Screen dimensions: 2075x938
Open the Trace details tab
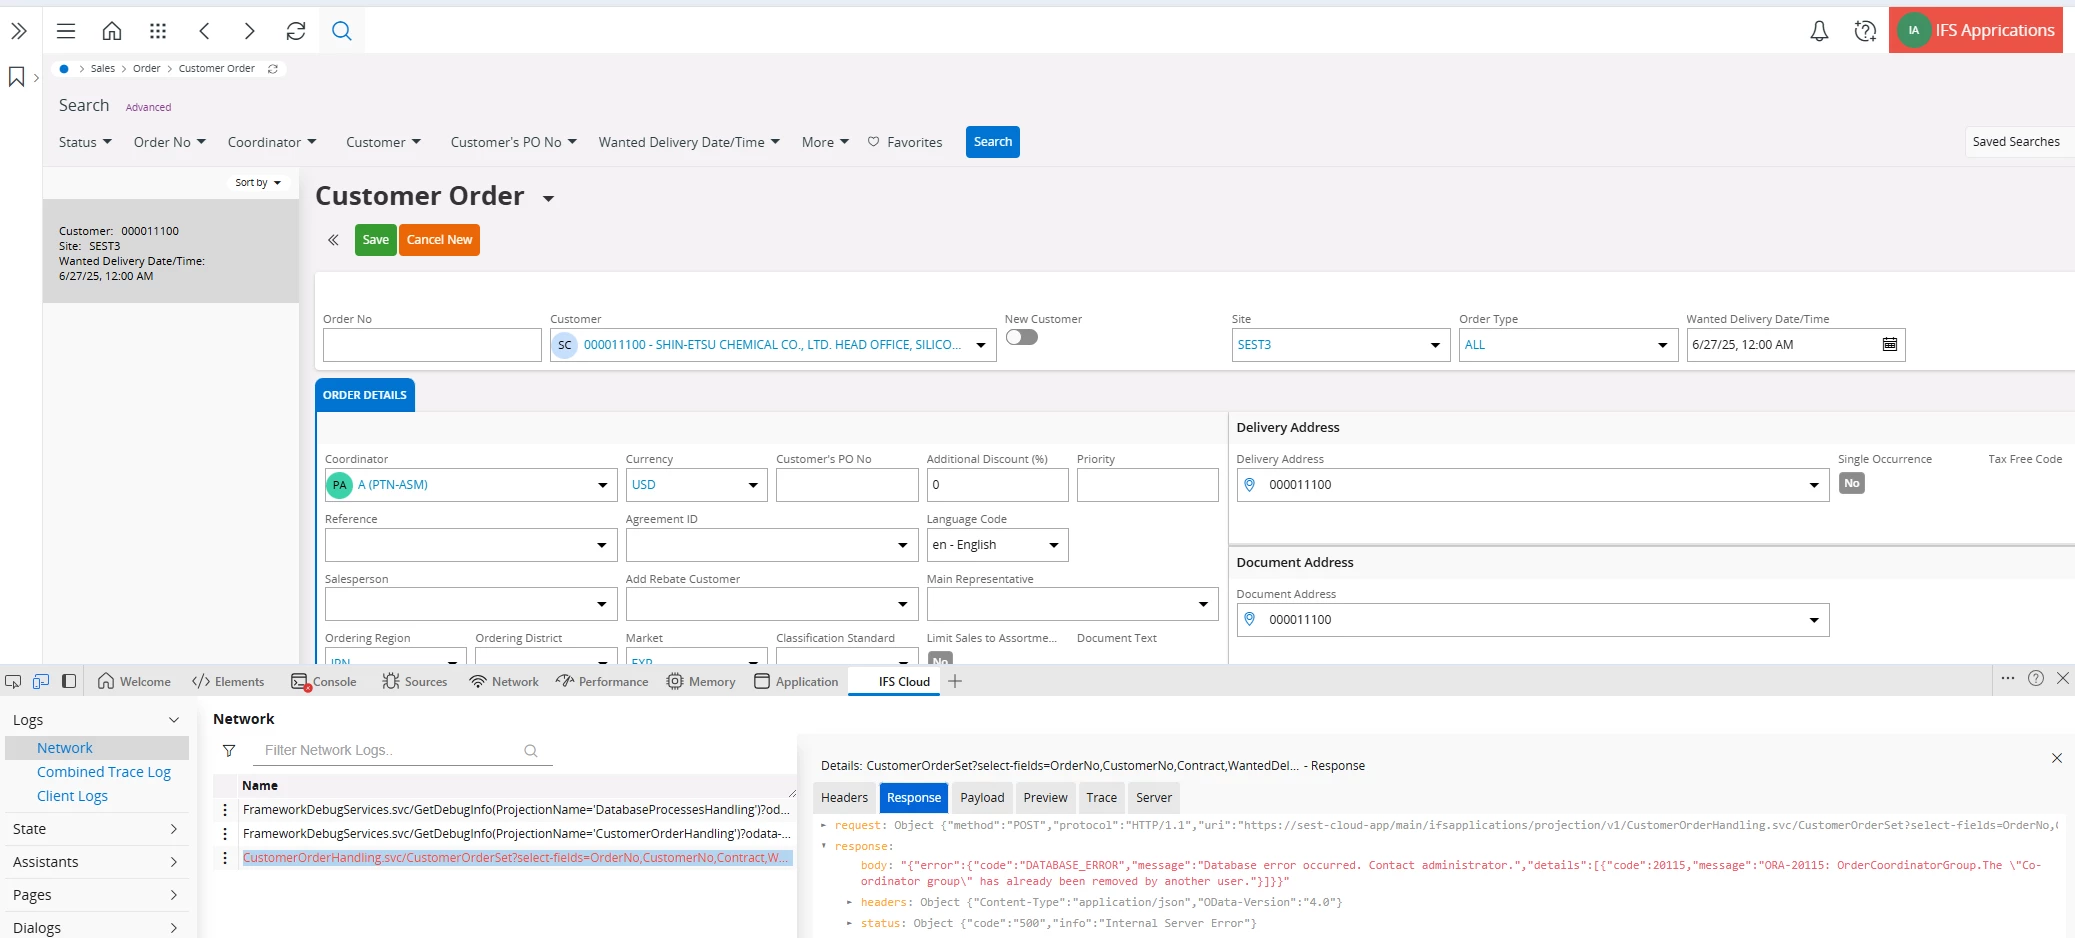click(1101, 797)
